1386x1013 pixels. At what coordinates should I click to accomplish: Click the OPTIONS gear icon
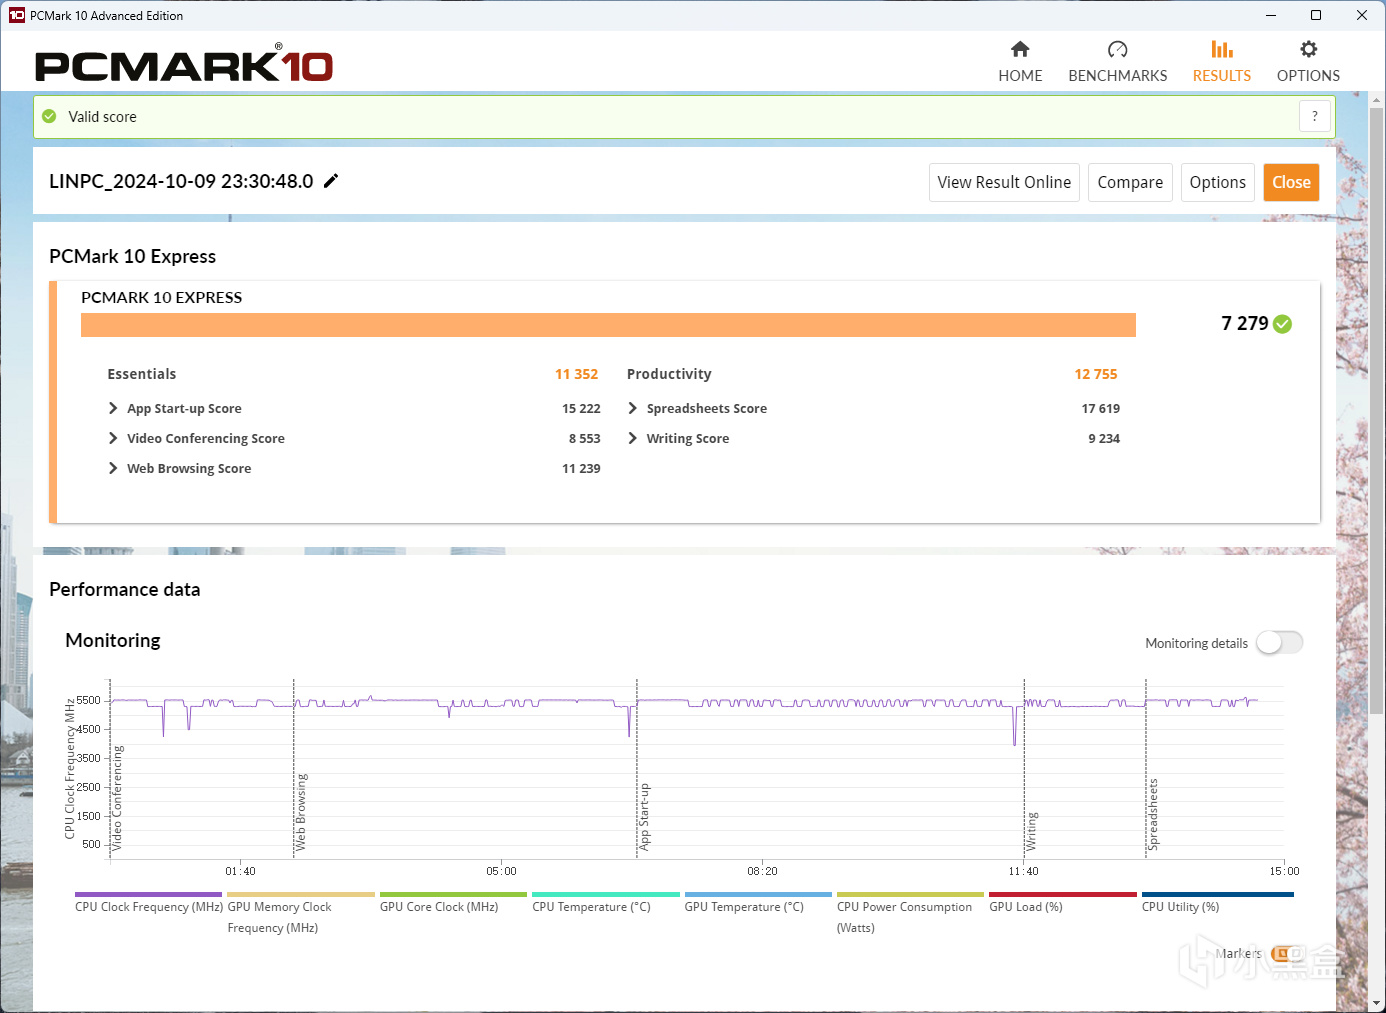tap(1308, 49)
